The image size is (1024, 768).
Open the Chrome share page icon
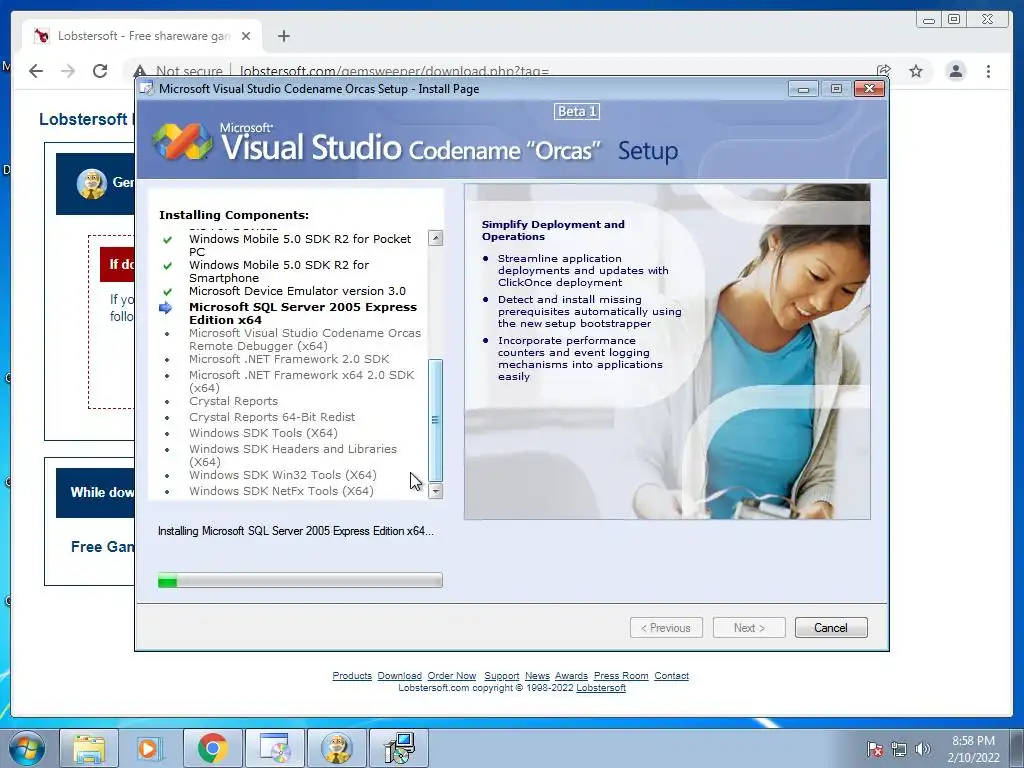coord(884,71)
